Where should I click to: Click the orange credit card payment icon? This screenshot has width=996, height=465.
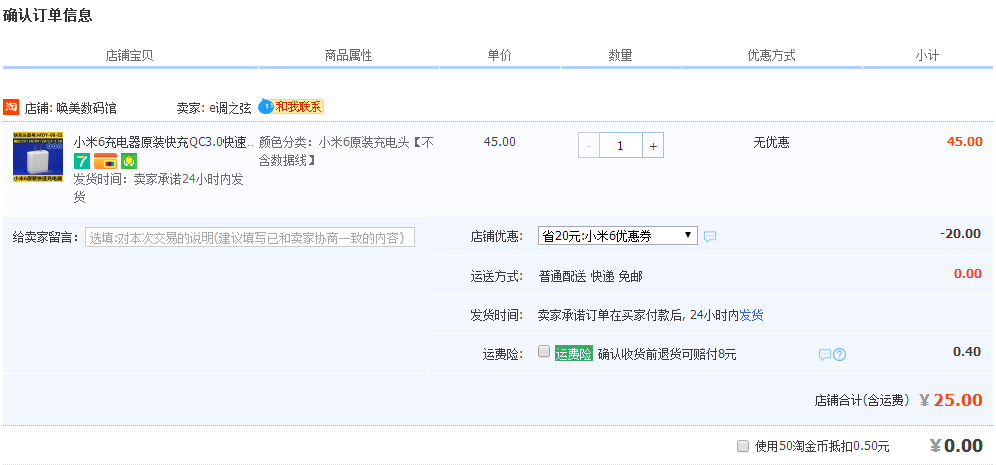click(105, 161)
